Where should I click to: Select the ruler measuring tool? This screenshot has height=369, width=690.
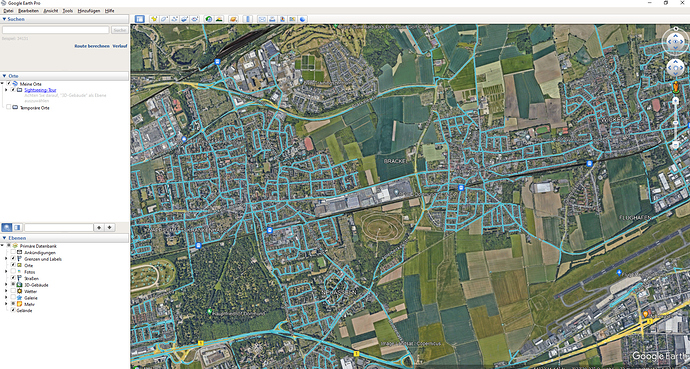click(248, 19)
